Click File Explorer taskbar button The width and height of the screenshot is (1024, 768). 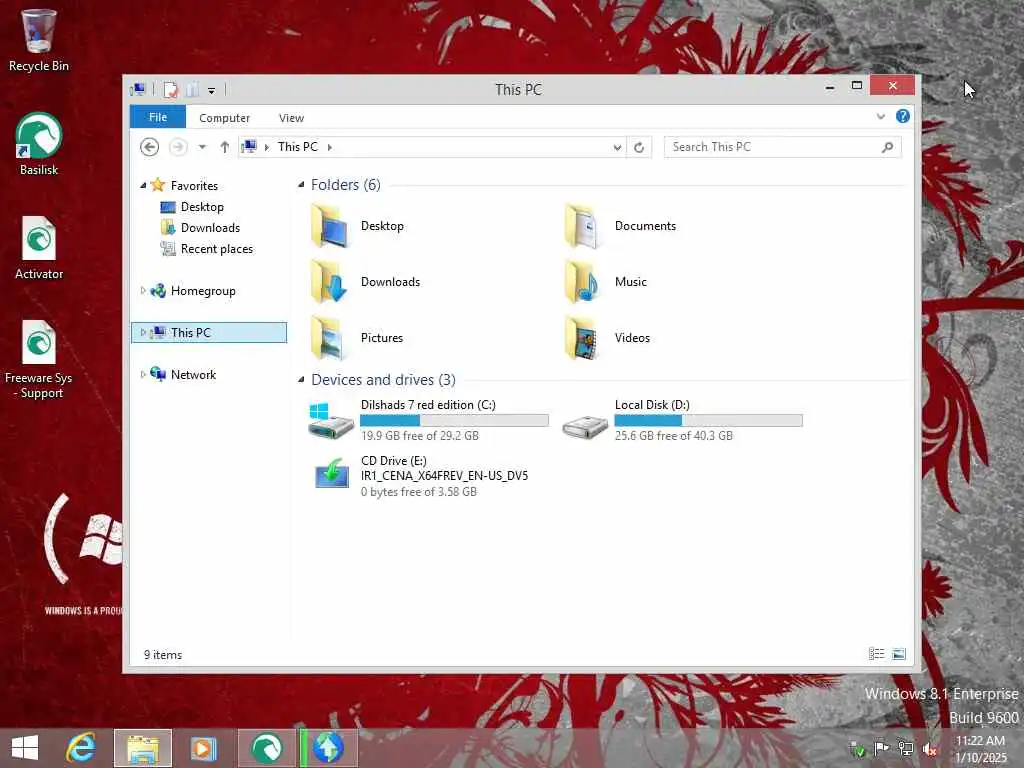[x=143, y=748]
